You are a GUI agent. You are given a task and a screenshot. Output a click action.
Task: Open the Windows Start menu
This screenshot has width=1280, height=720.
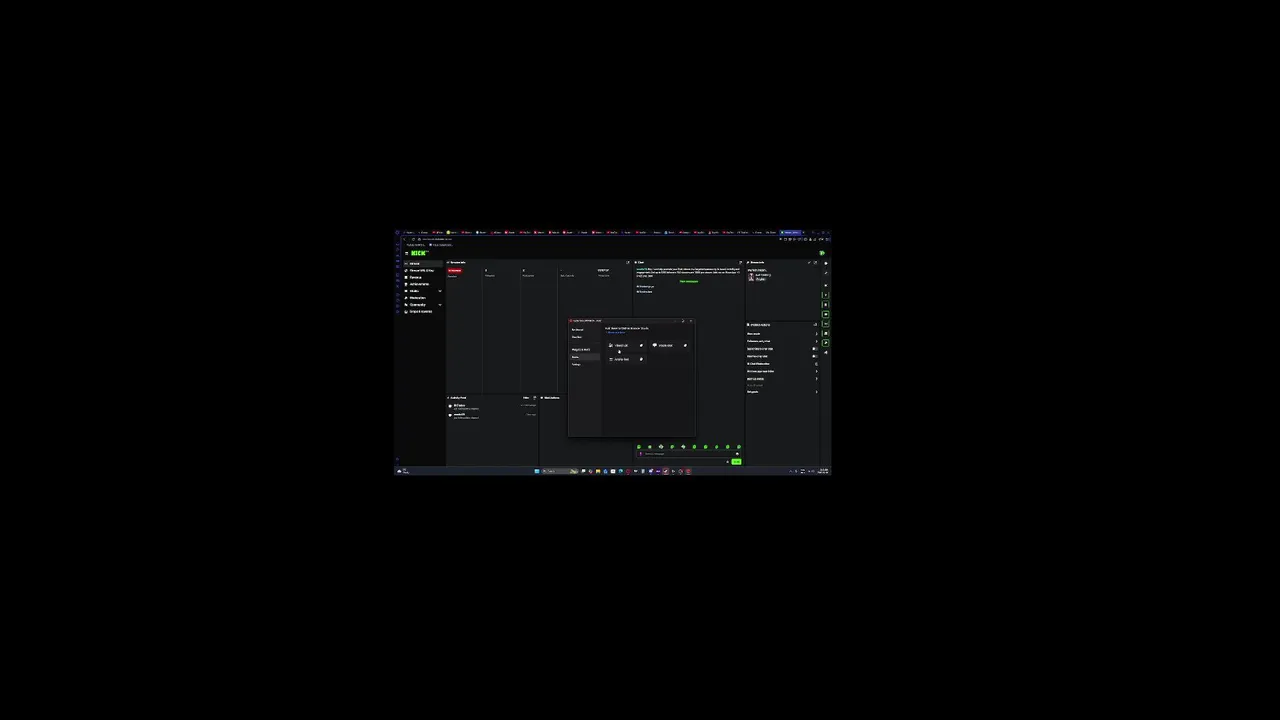pos(537,471)
